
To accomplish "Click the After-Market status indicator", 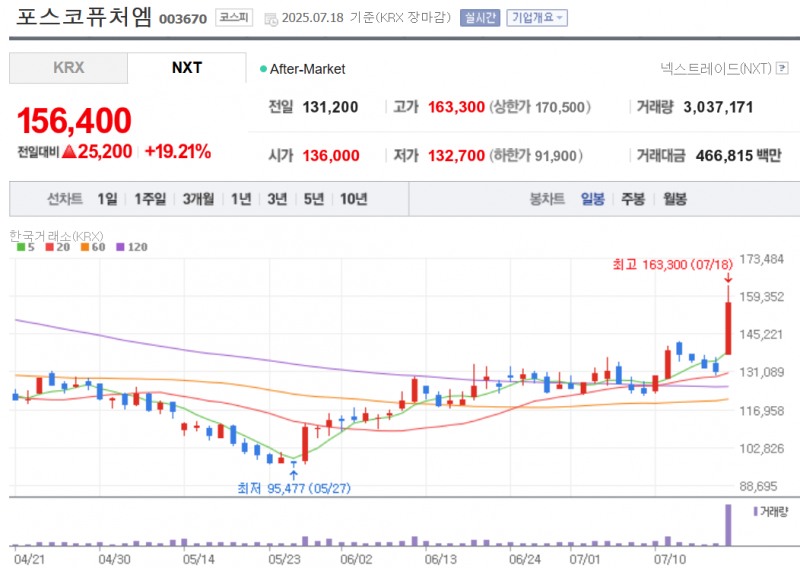I will (x=303, y=69).
